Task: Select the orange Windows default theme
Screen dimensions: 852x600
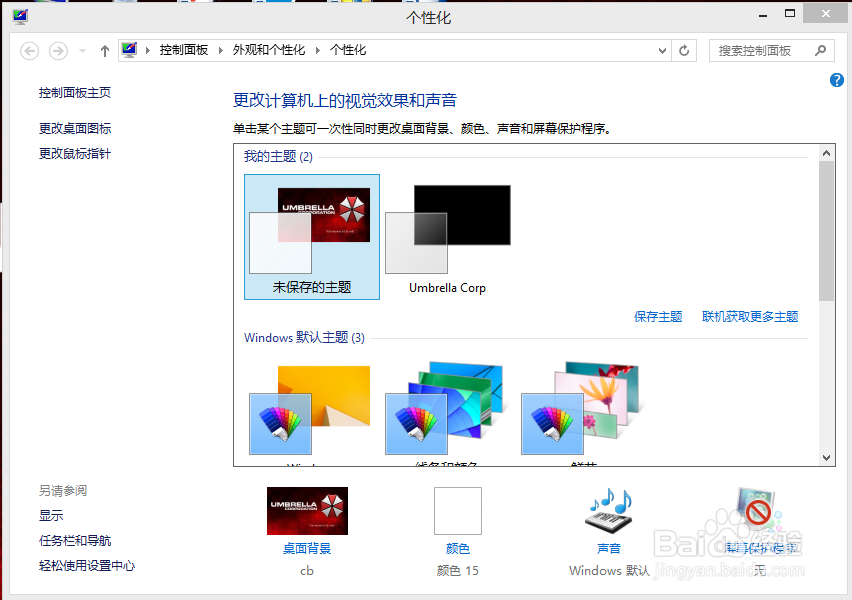Action: (310, 410)
